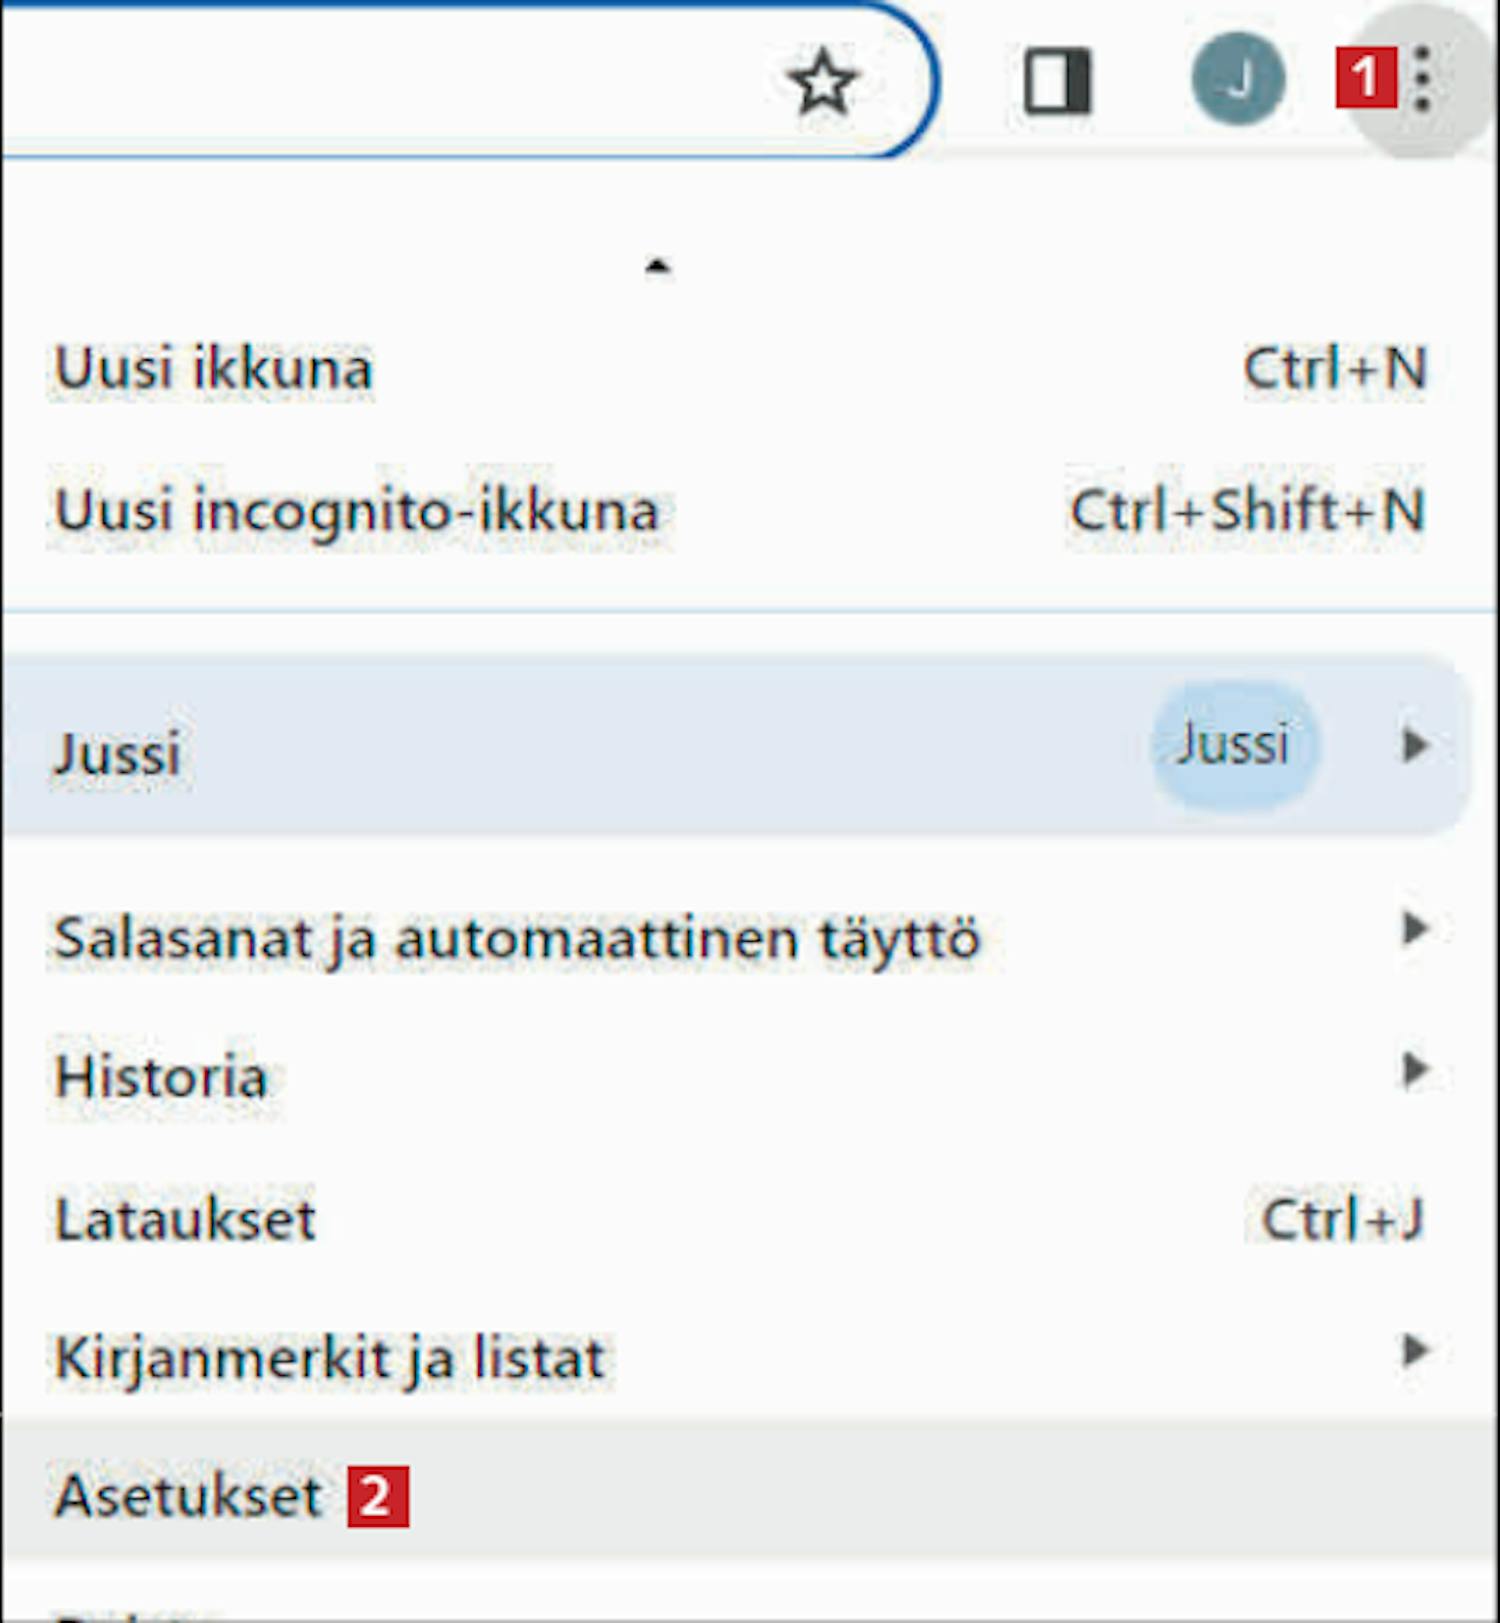
Task: Expand the Historia submenu arrow
Action: (x=1414, y=1070)
